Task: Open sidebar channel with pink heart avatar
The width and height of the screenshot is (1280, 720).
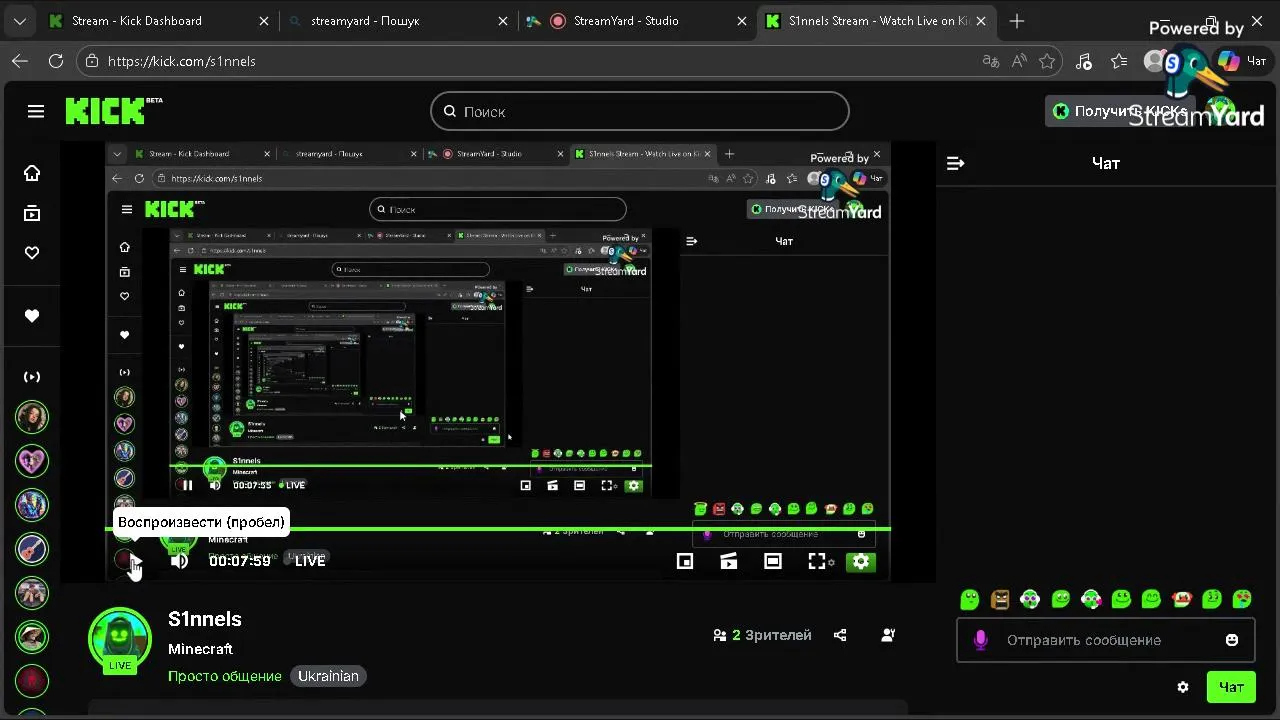Action: pos(32,461)
